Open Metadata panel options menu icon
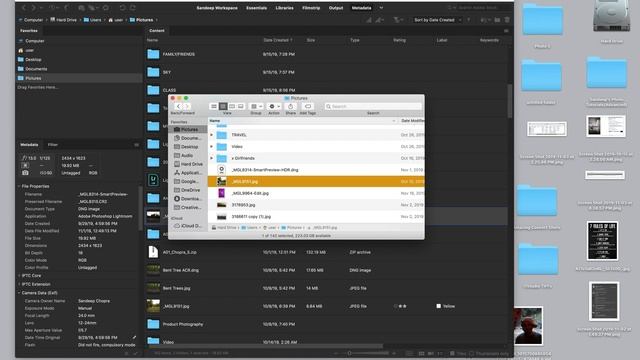Viewport: 640px width, 360px height. (x=136, y=144)
